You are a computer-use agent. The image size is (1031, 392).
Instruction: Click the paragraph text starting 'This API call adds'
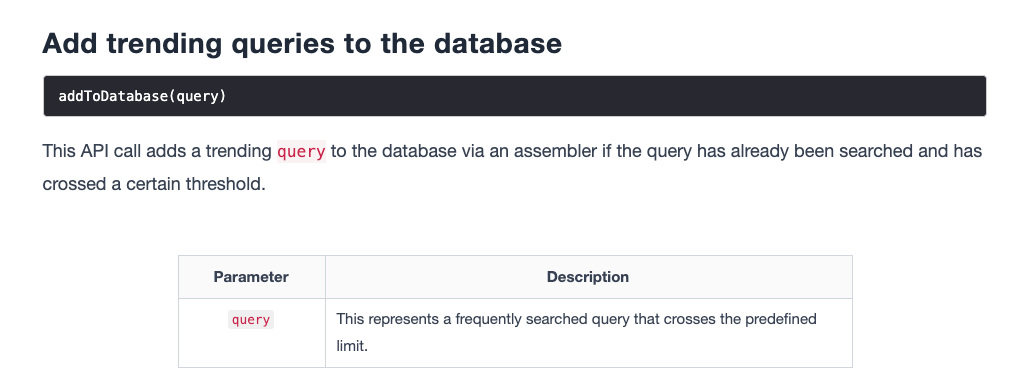(512, 167)
